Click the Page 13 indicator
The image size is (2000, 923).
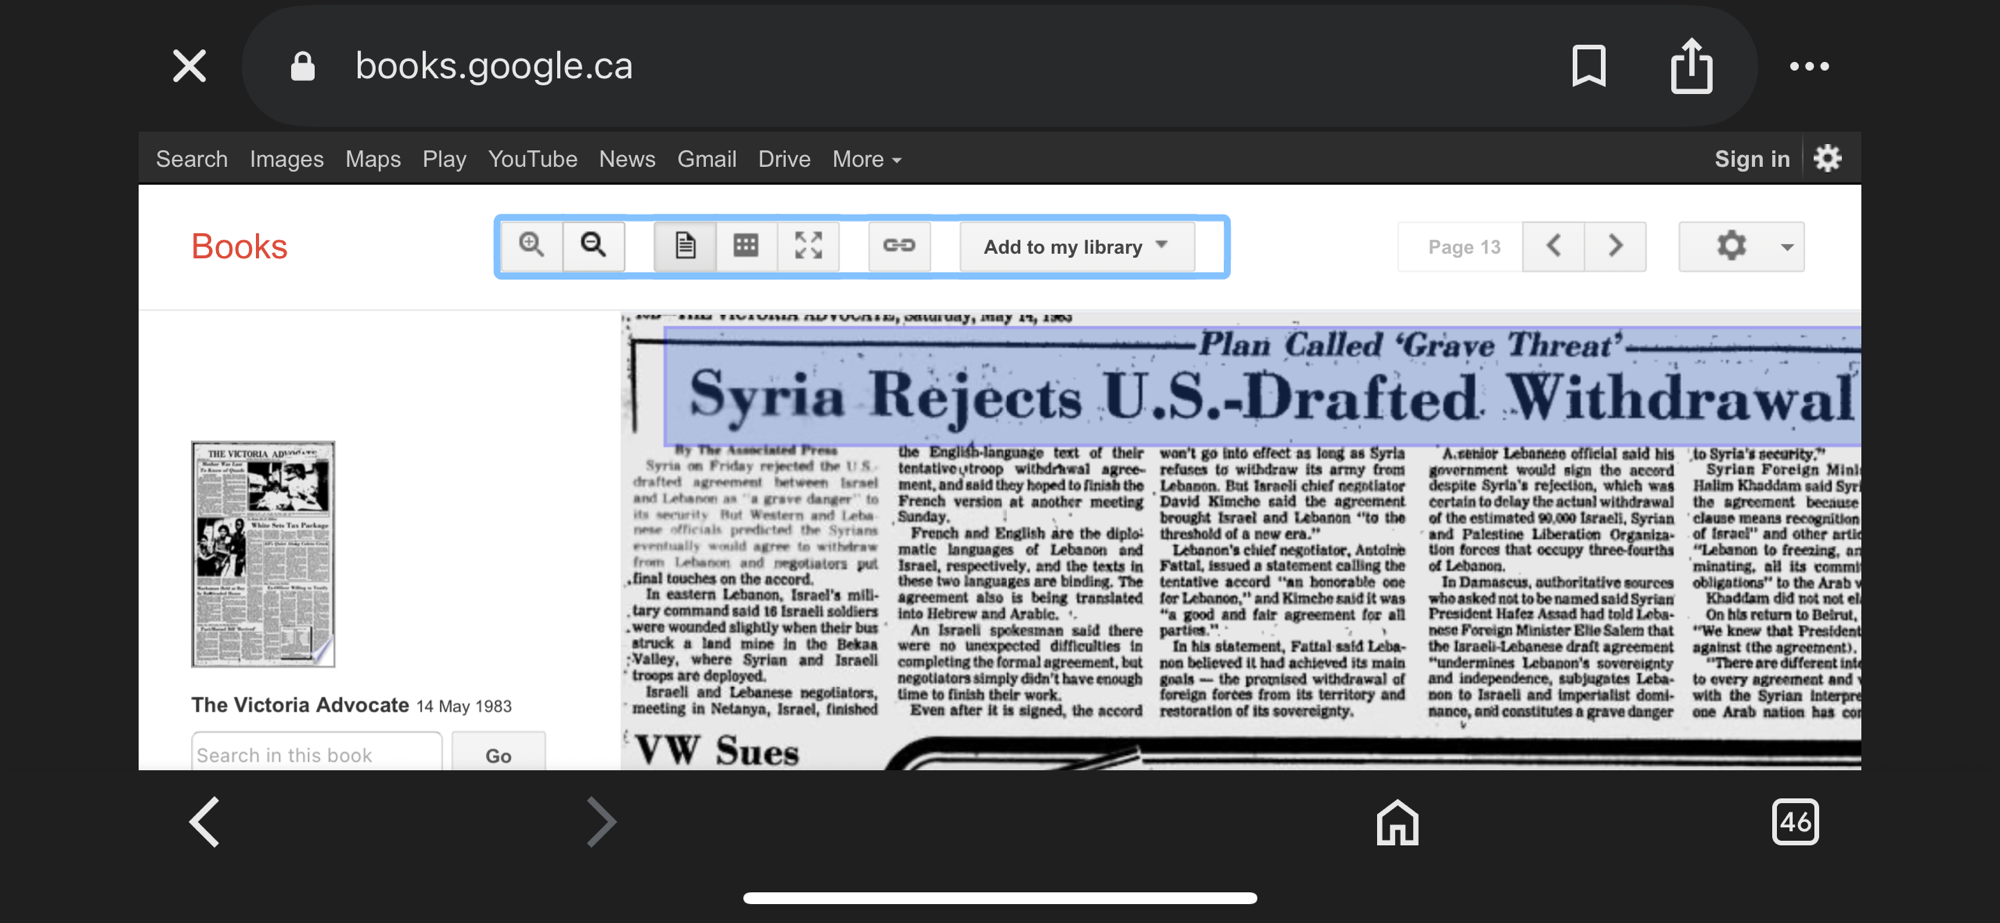click(1464, 247)
